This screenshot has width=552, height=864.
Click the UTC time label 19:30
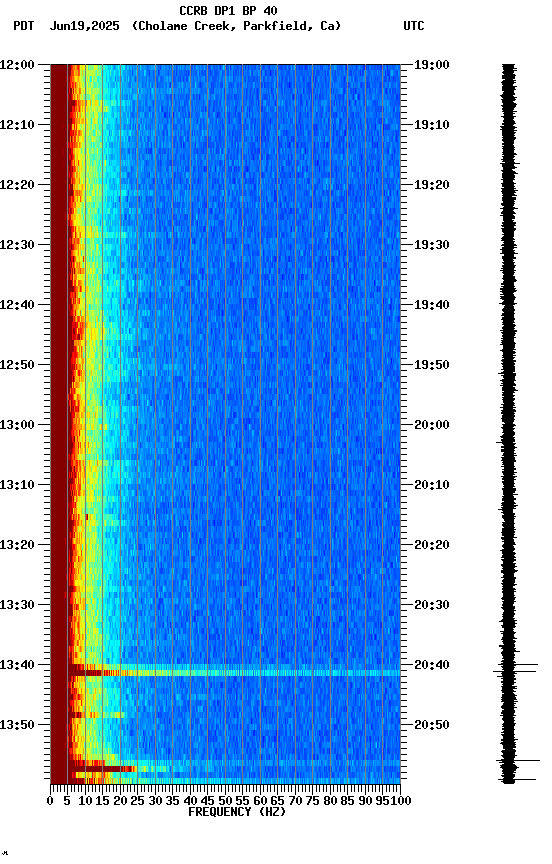click(432, 245)
